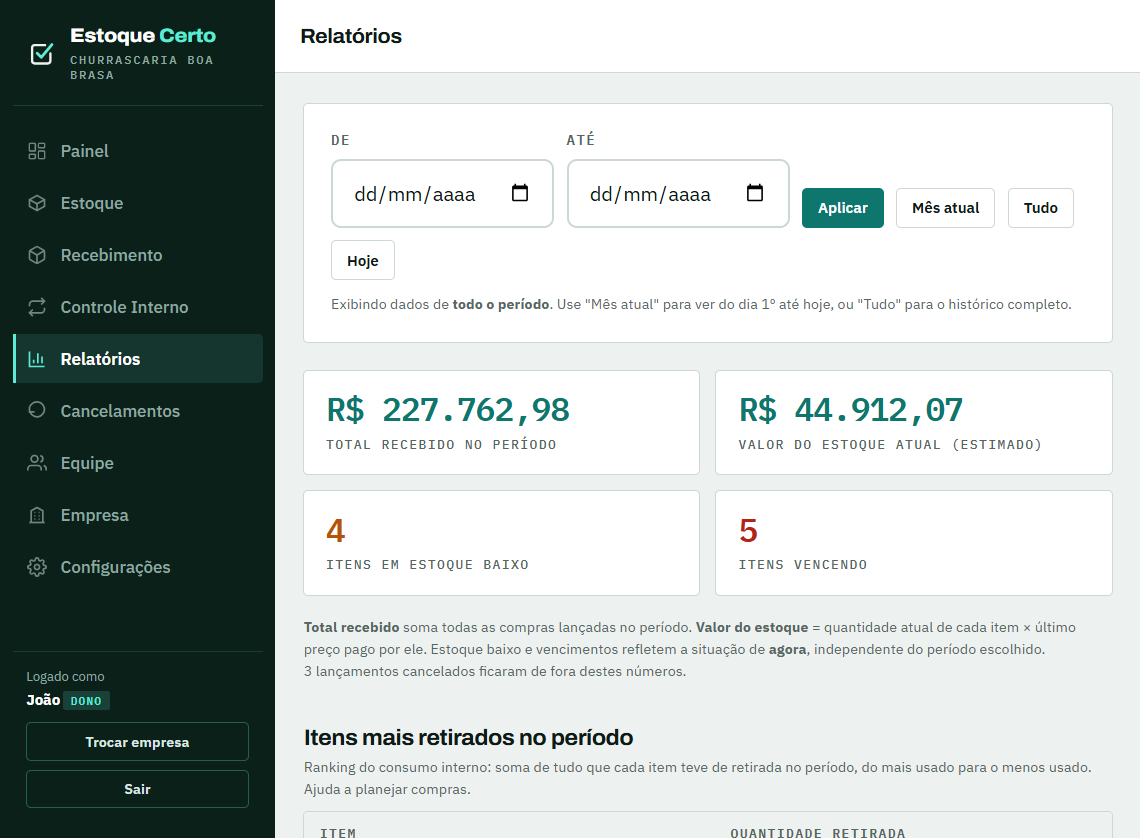The width and height of the screenshot is (1140, 838).
Task: Click Trocar empresa button
Action: (137, 742)
